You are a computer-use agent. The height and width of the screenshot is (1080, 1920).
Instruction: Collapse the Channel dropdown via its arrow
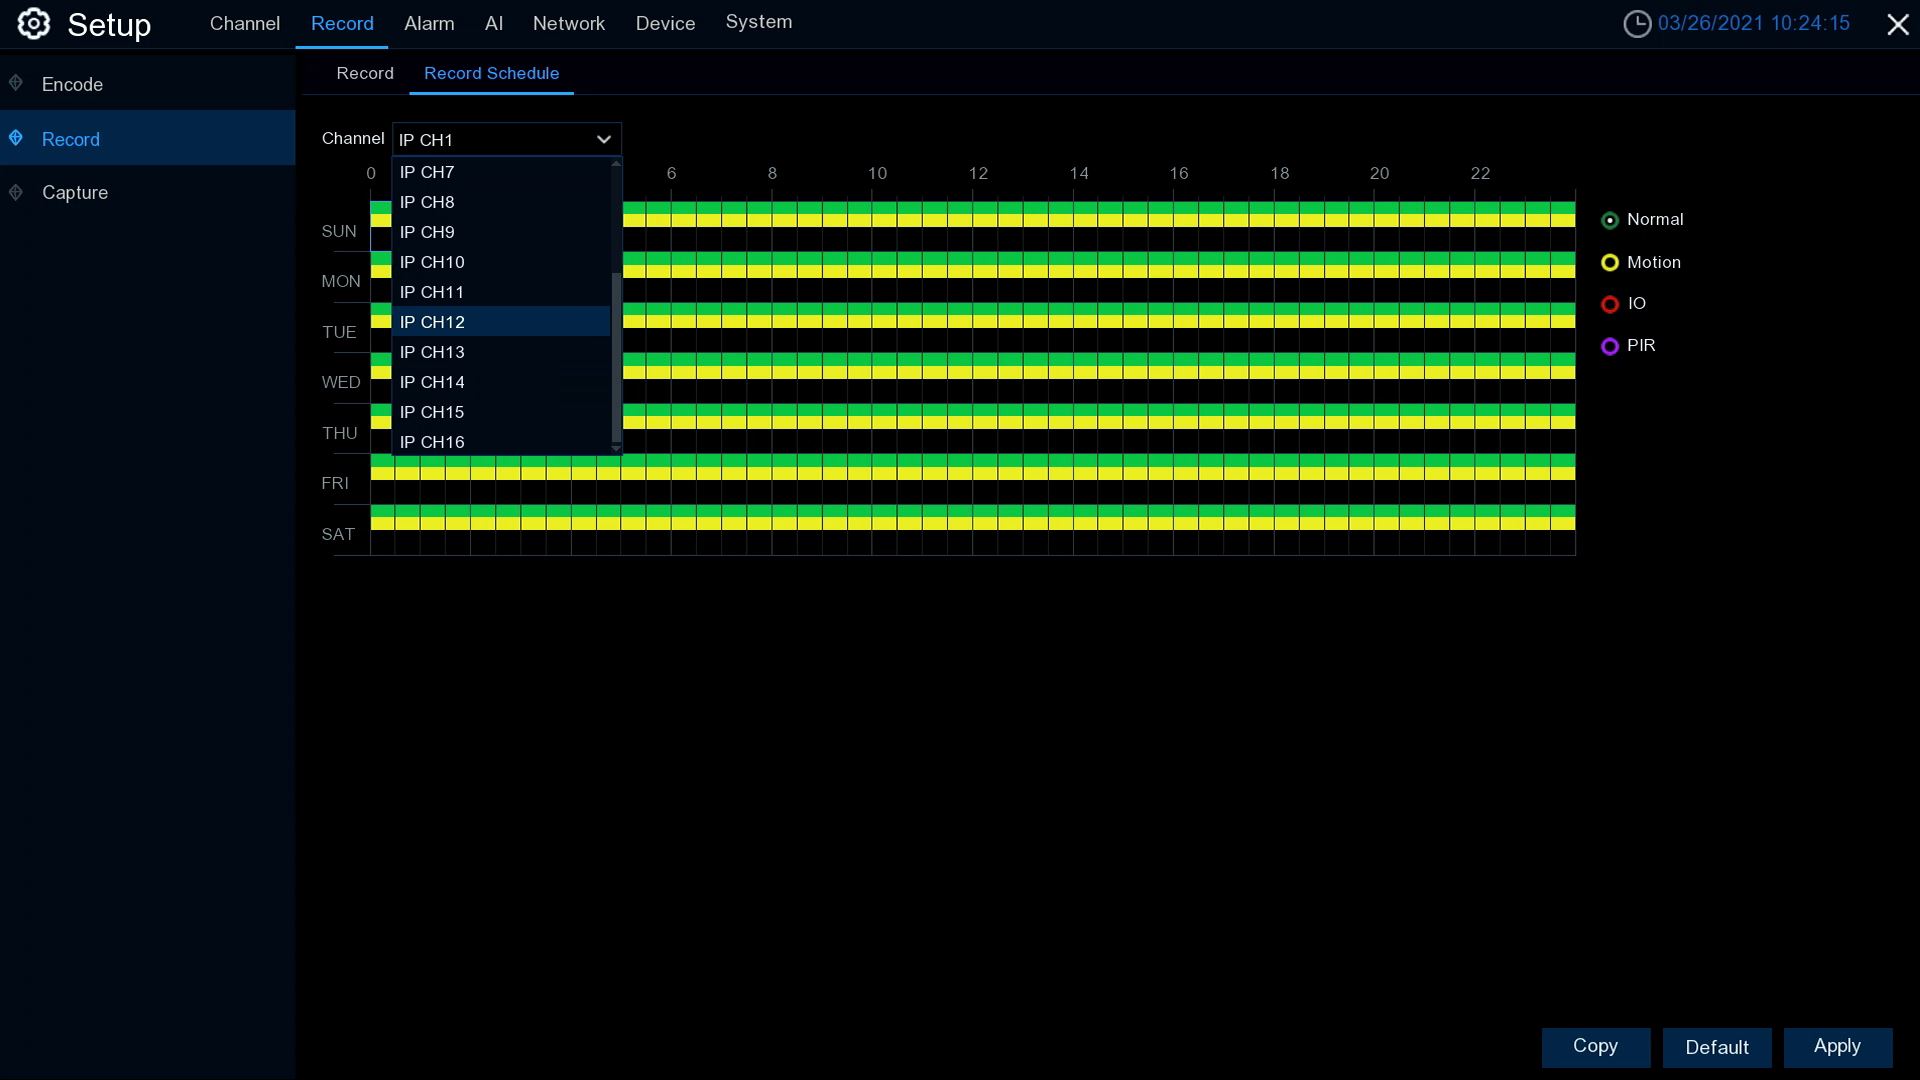point(603,139)
